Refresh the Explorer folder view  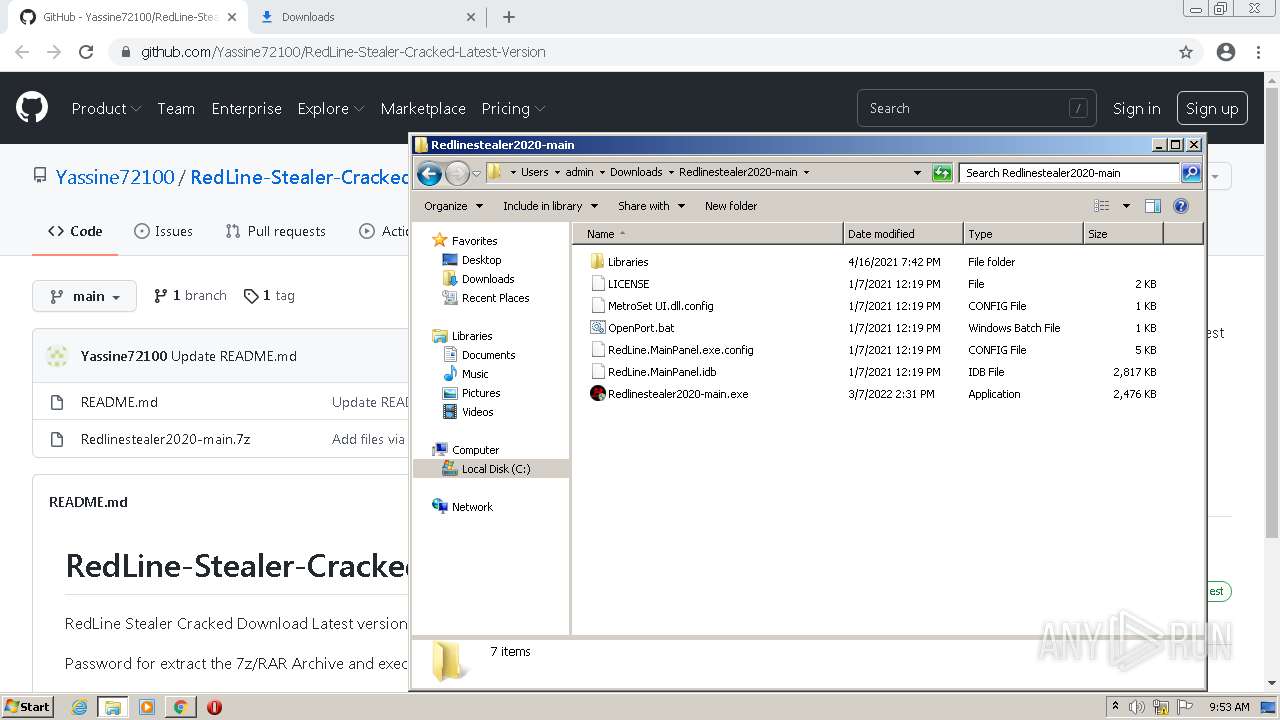point(942,173)
